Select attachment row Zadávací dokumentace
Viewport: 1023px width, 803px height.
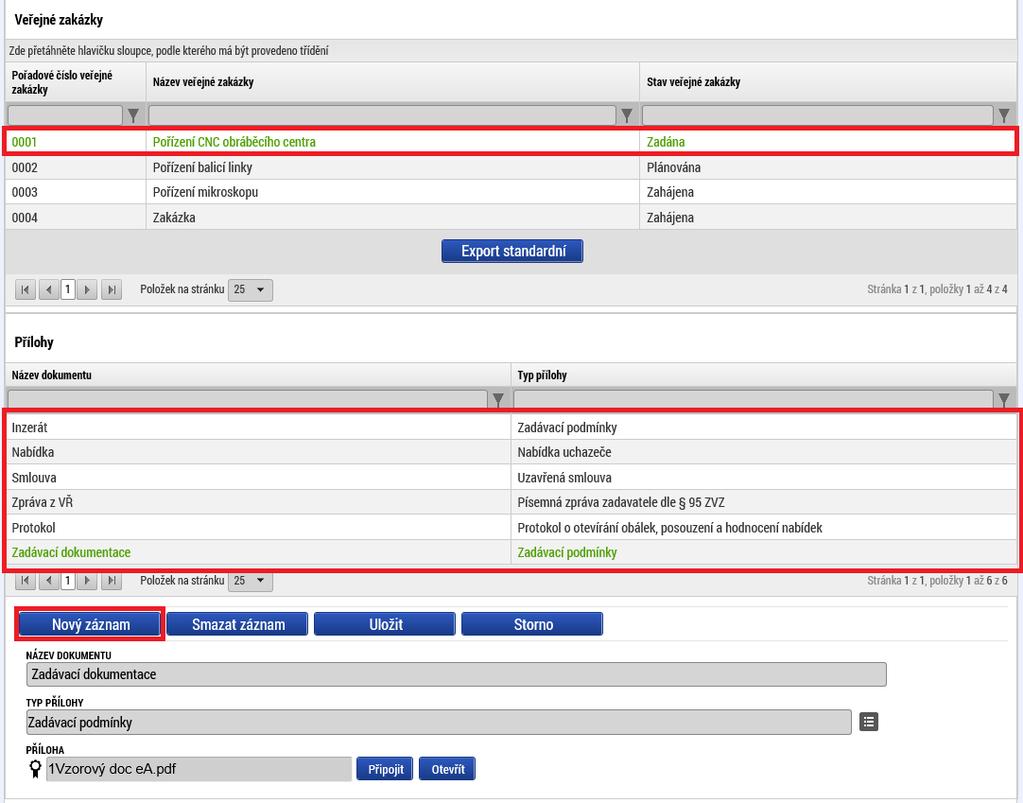coord(511,553)
